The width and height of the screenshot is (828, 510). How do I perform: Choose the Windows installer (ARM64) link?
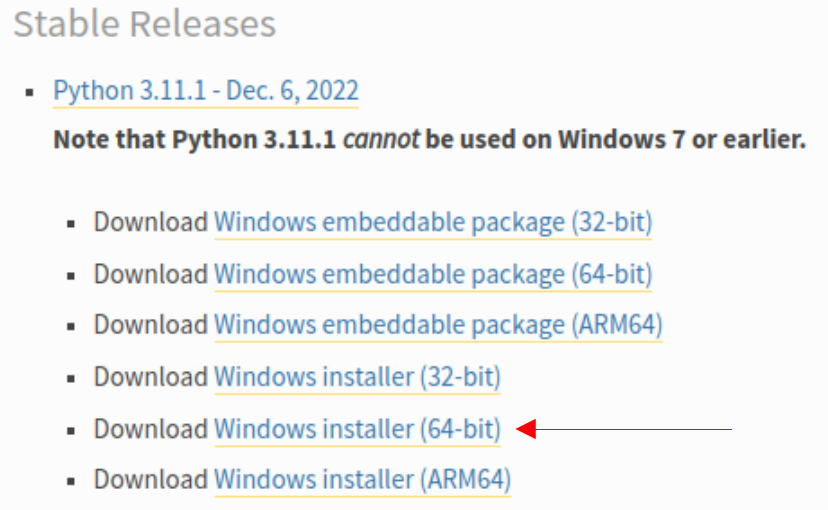click(x=362, y=480)
